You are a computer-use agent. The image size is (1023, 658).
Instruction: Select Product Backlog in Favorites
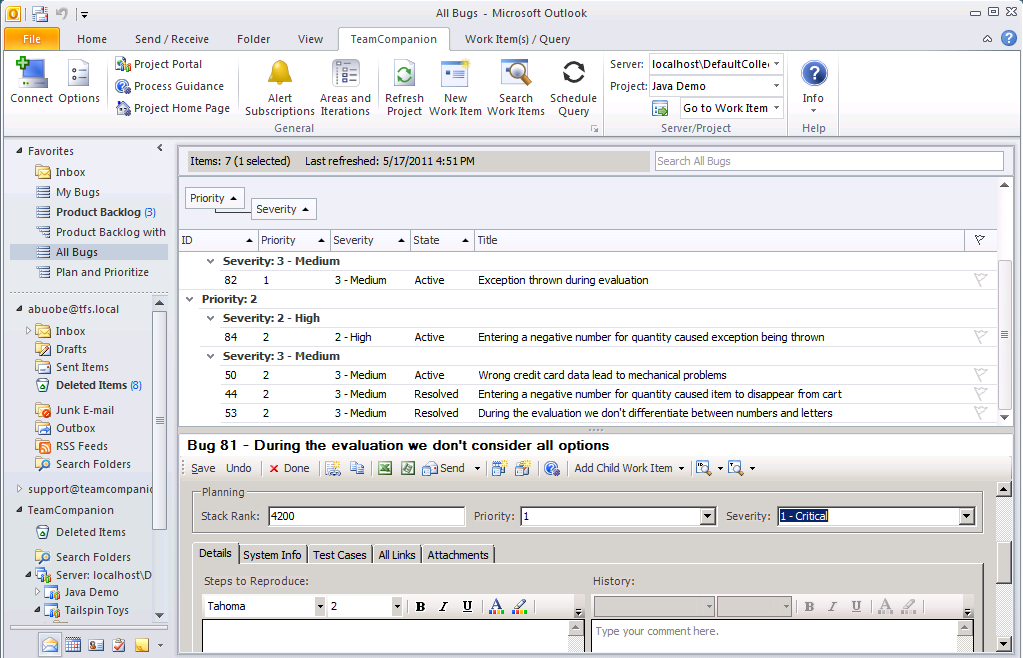coord(98,212)
